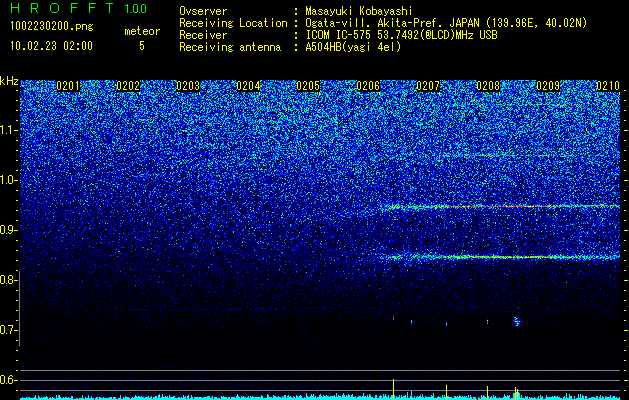Viewport: 629px width, 400px height.
Task: Click the A504HB(yagi 4el) antenna text
Action: pos(353,47)
